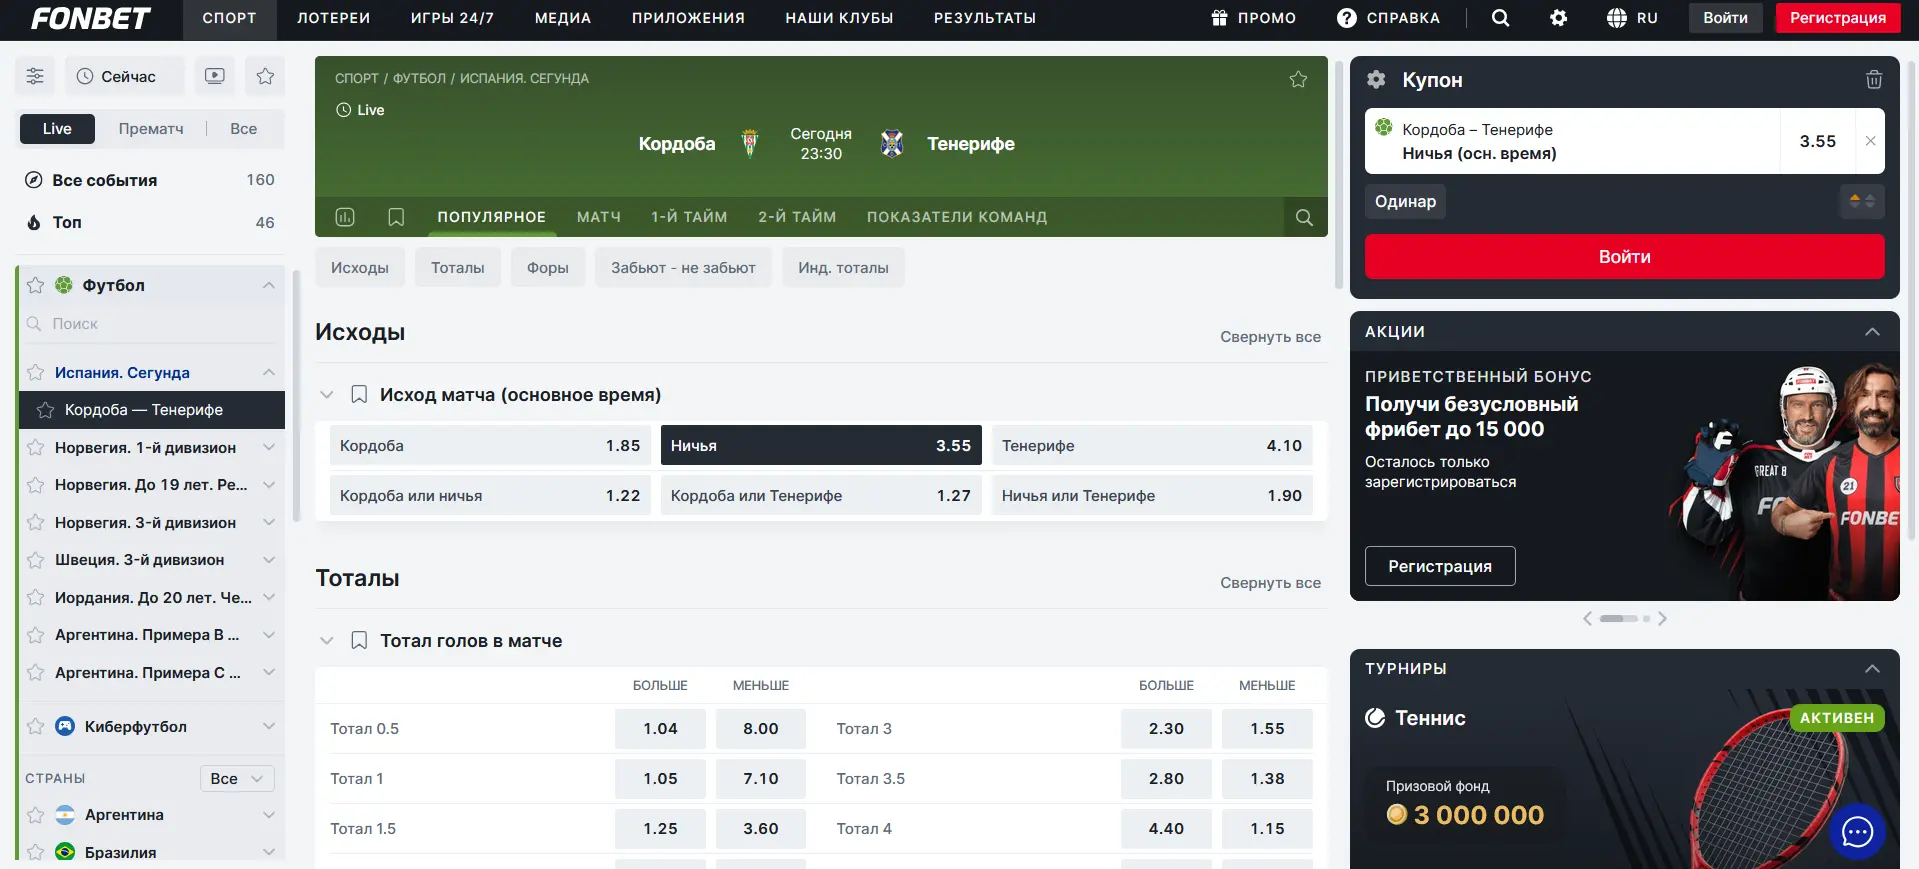Viewport: 1919px width, 869px height.
Task: Click the Поиск field under Футбол
Action: tap(150, 324)
